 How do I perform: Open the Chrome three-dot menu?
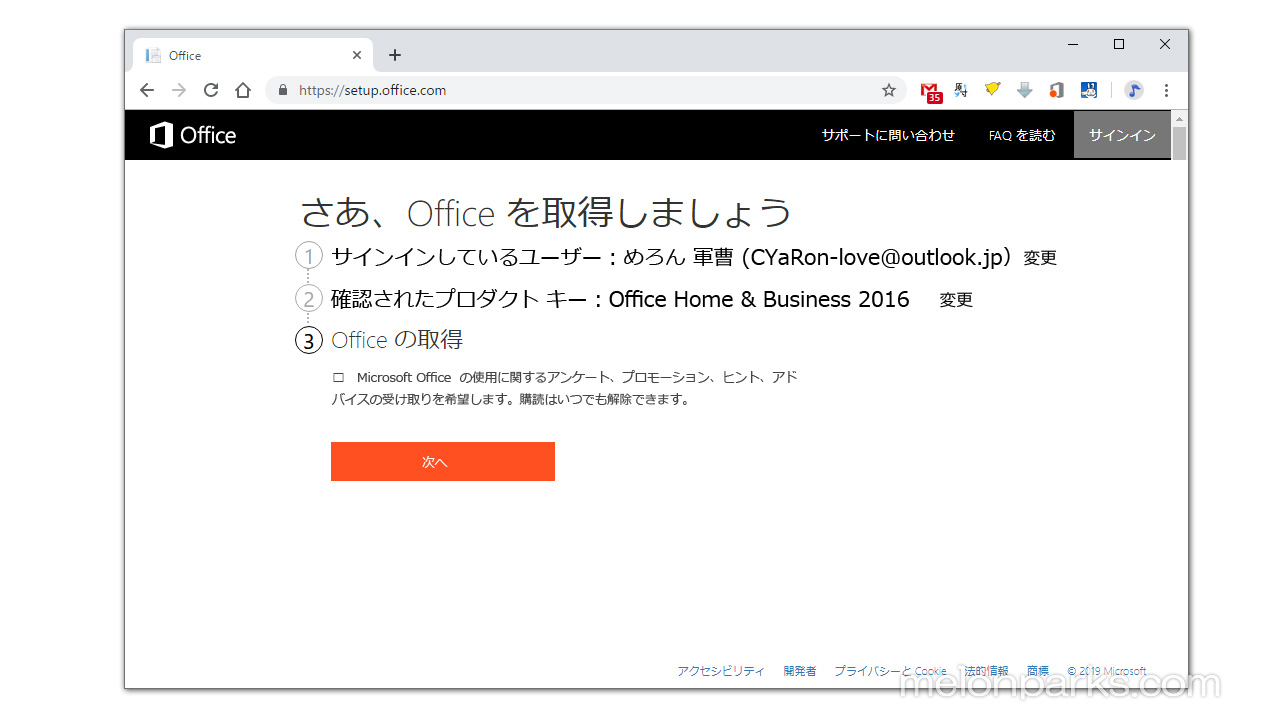pos(1166,90)
